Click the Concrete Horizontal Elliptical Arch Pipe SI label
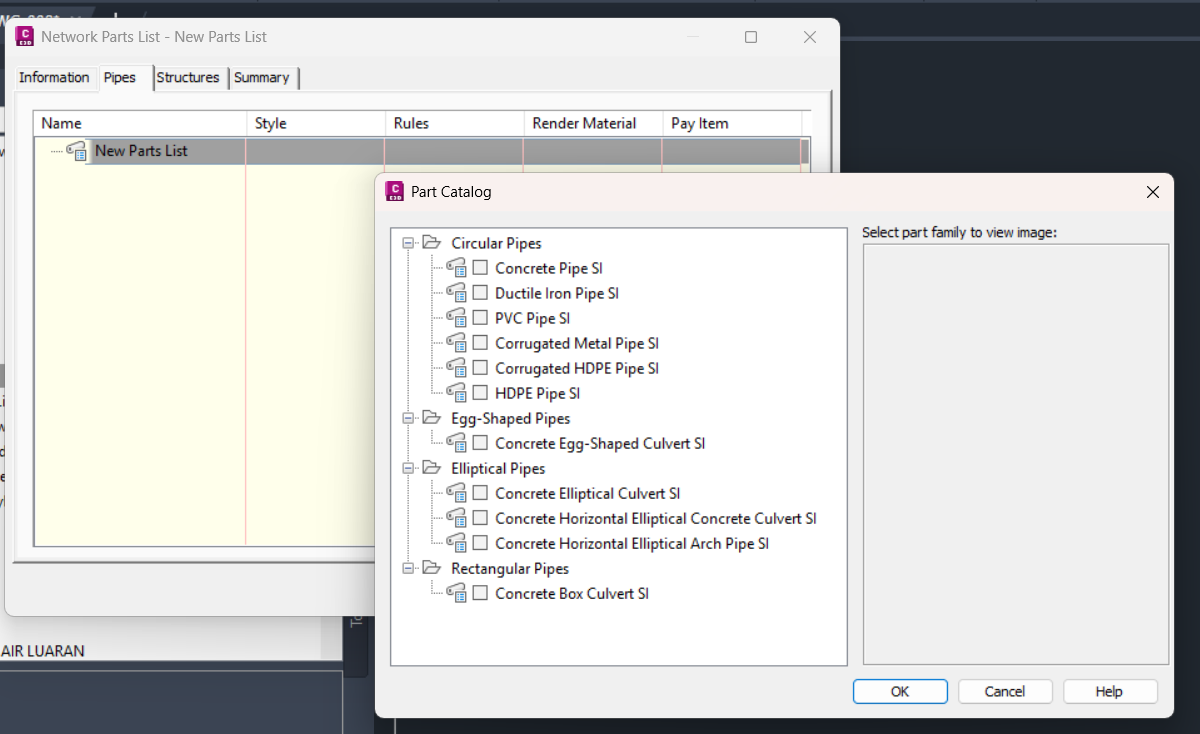1200x734 pixels. pos(632,543)
